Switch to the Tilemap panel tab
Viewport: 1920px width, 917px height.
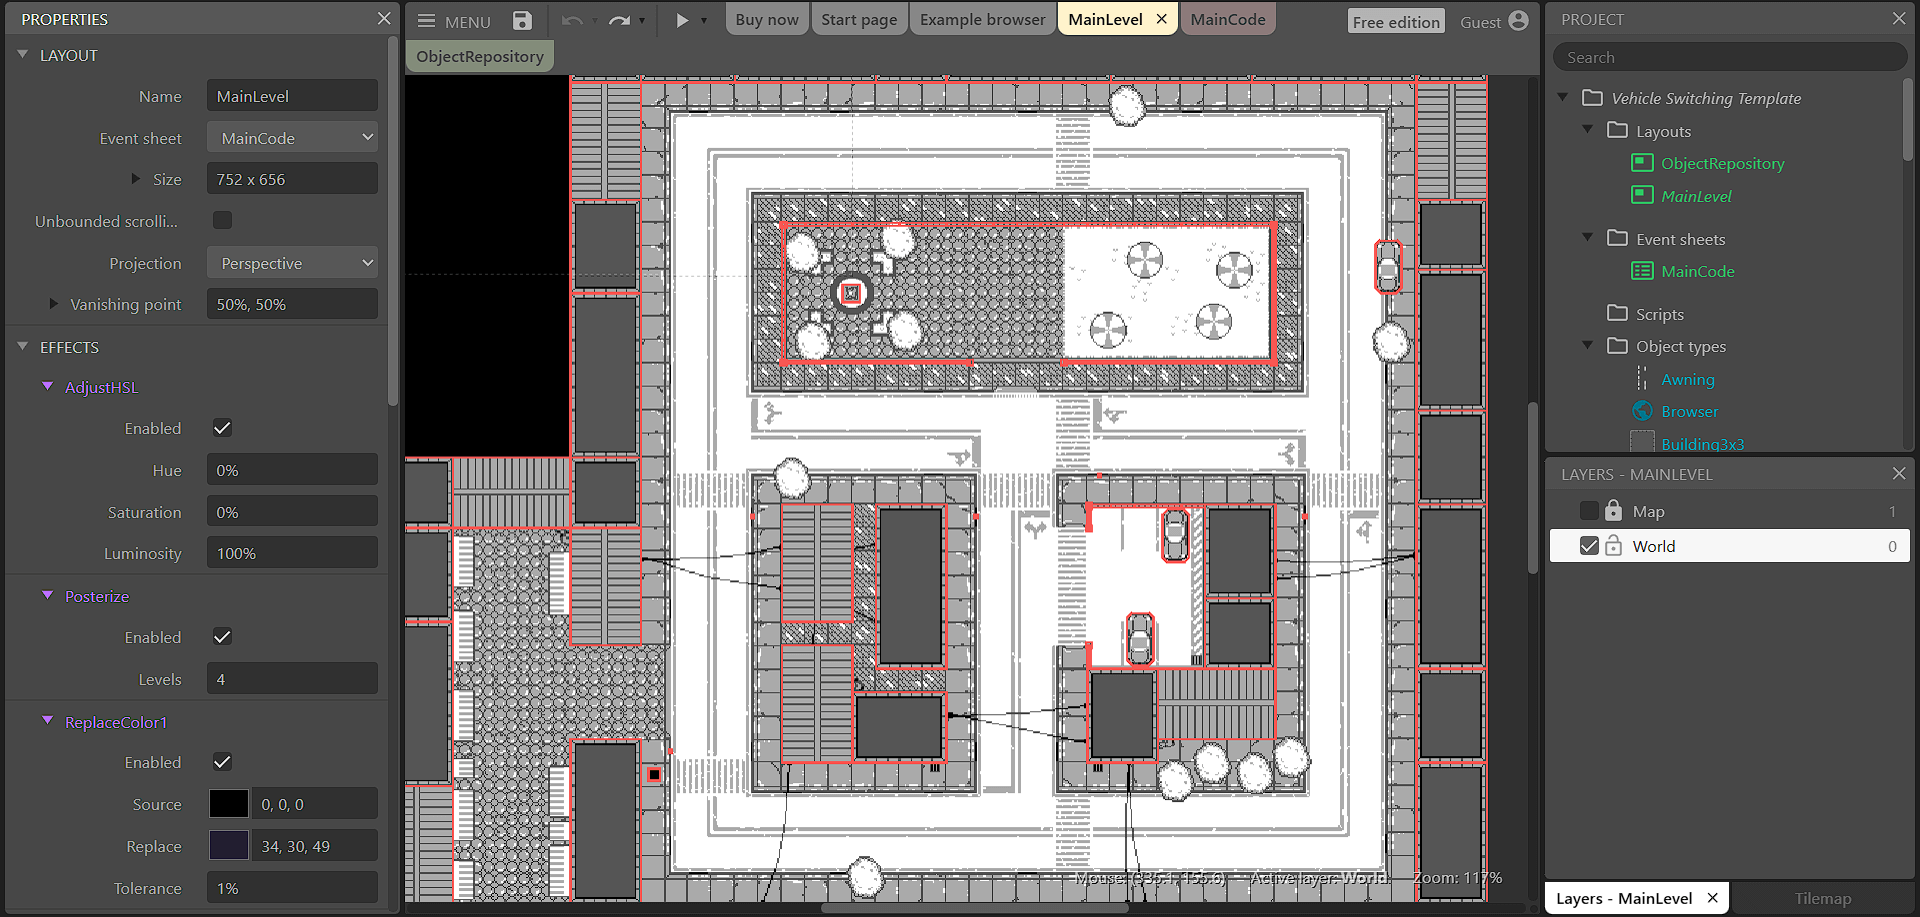pyautogui.click(x=1822, y=898)
